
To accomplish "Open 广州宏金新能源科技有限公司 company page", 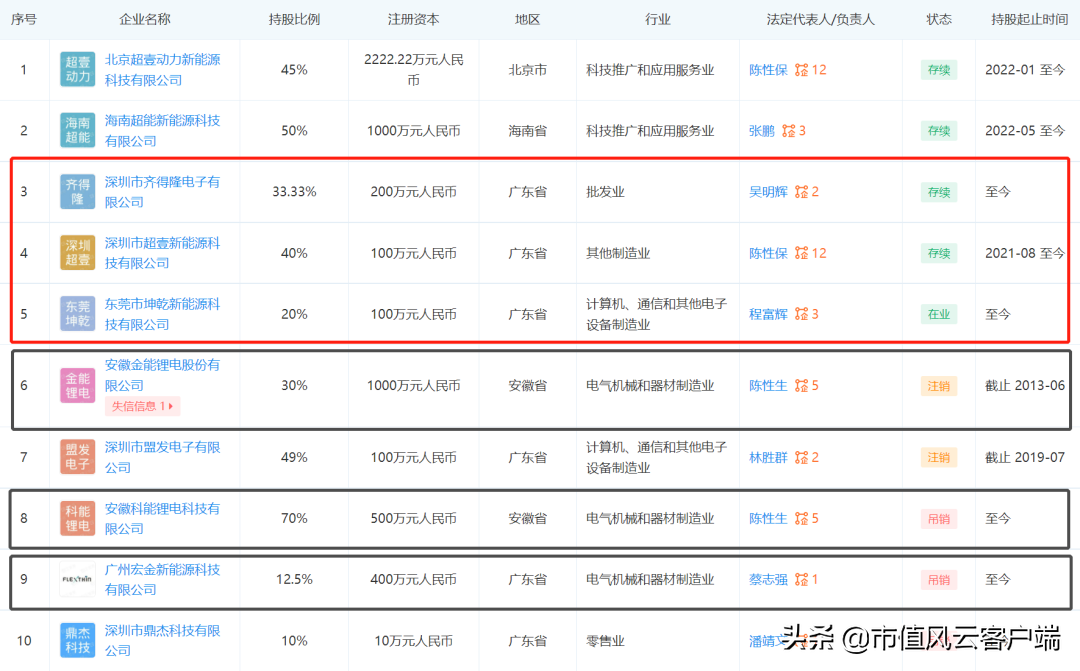I will point(163,579).
